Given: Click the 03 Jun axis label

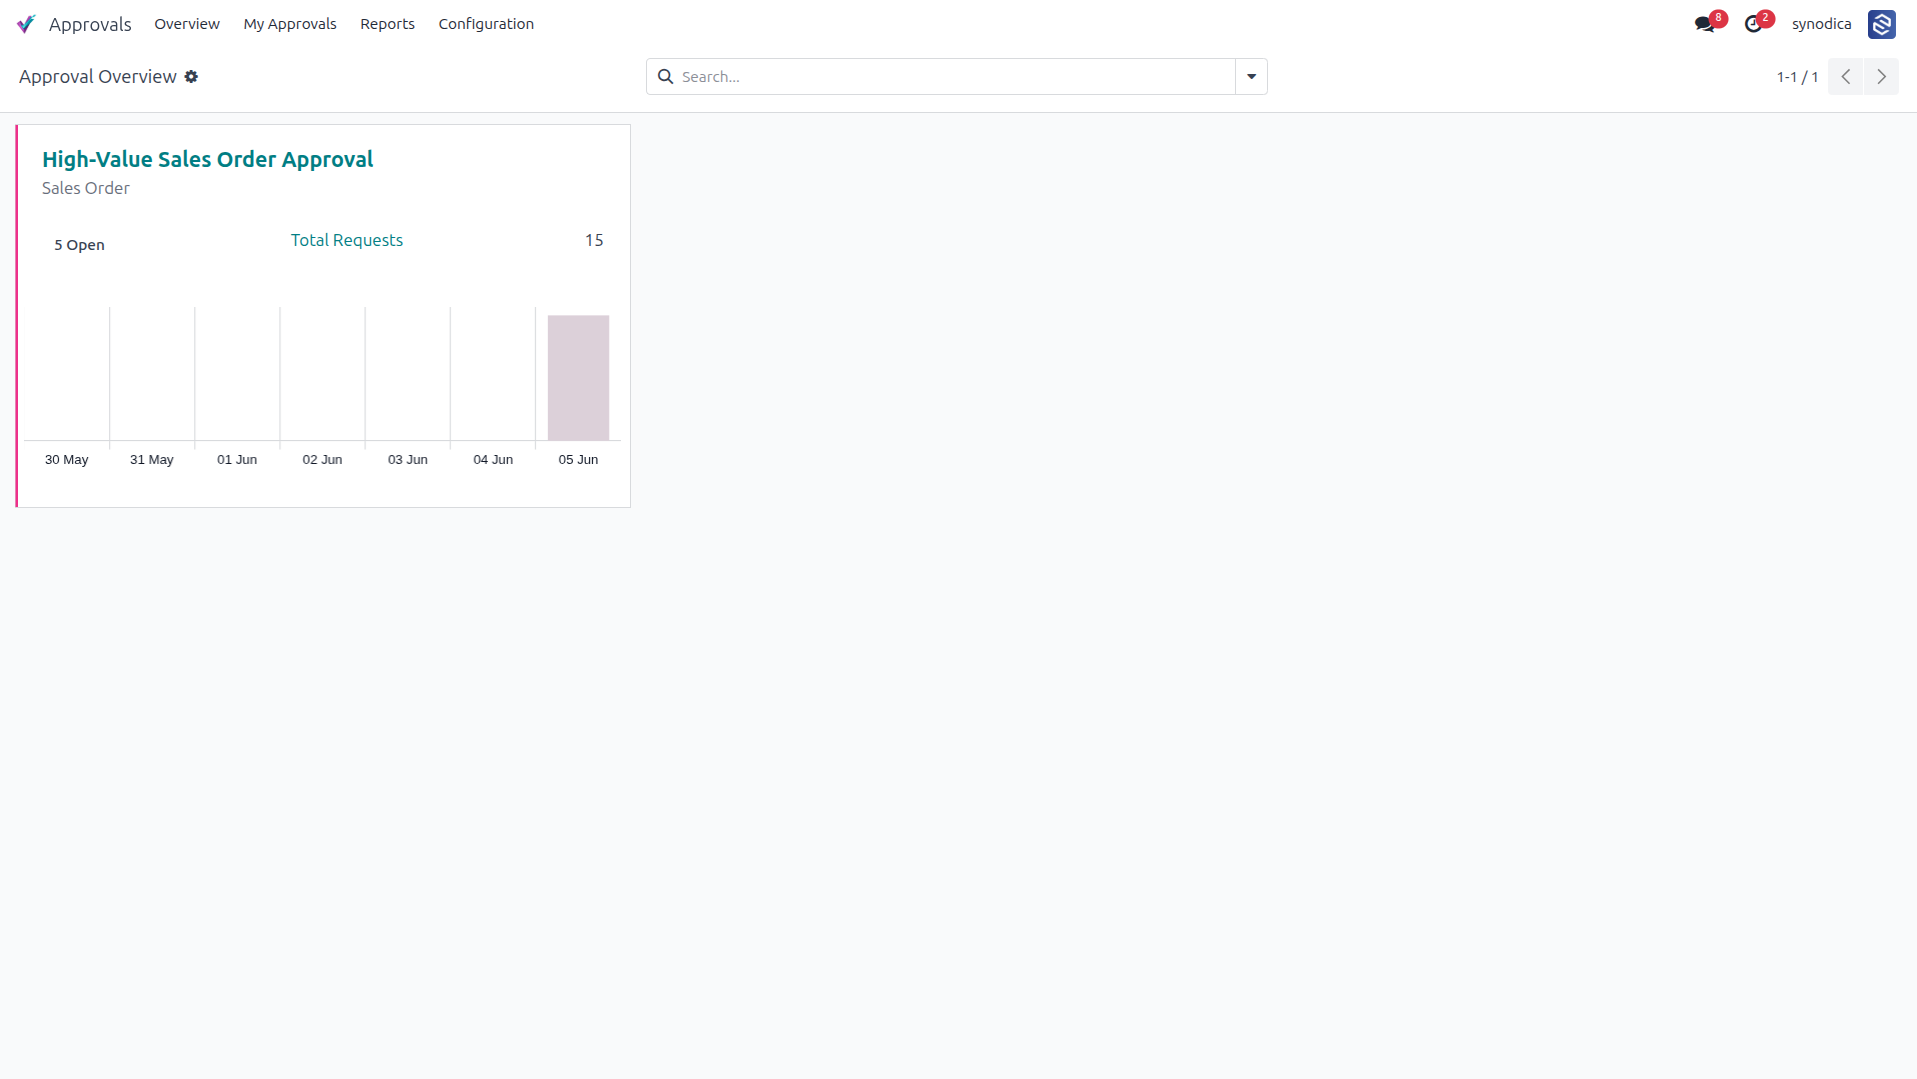Looking at the screenshot, I should [408, 460].
